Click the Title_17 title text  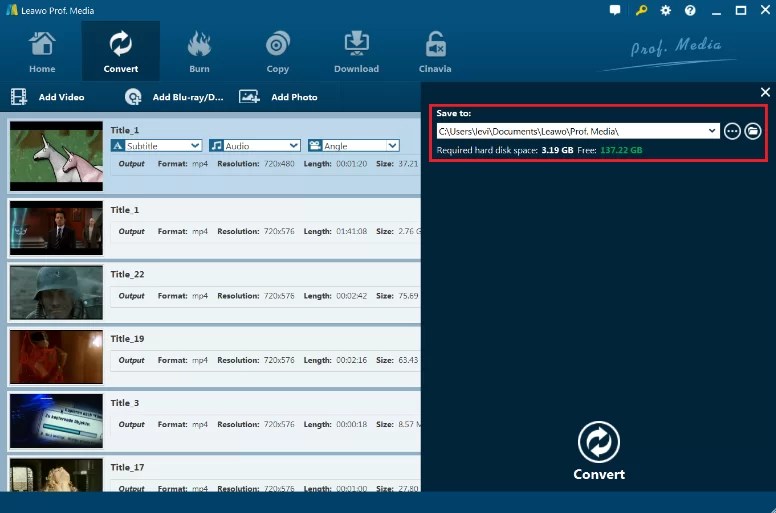[127, 467]
